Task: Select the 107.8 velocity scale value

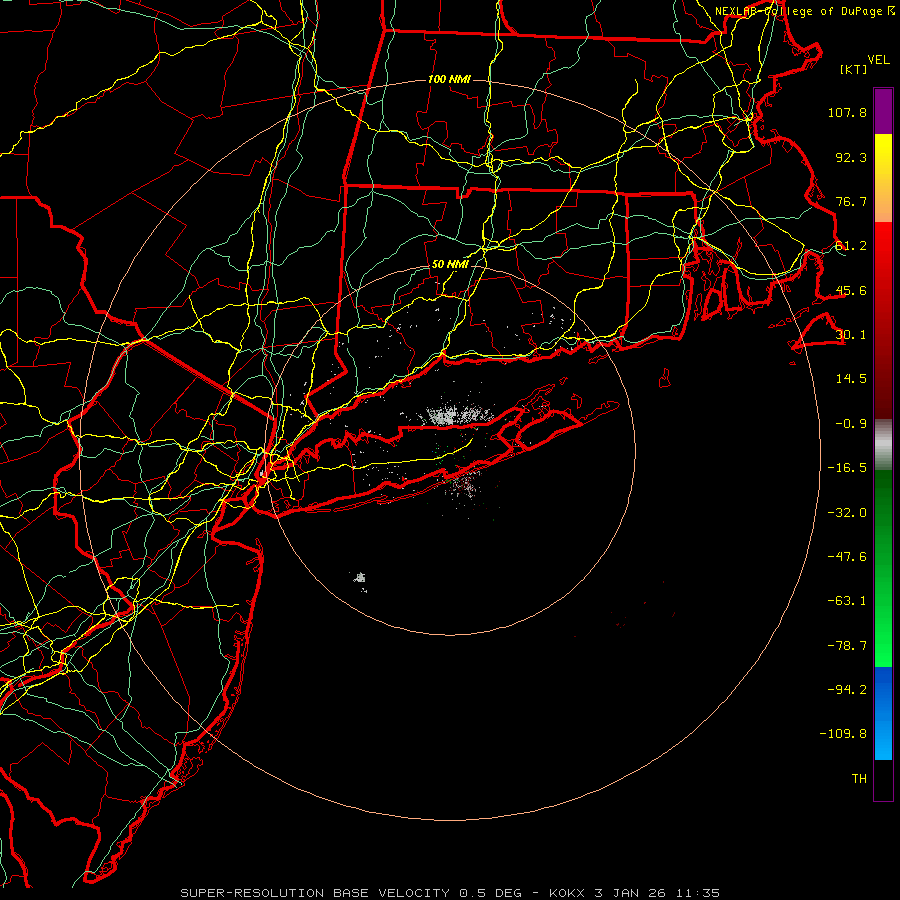Action: (847, 112)
